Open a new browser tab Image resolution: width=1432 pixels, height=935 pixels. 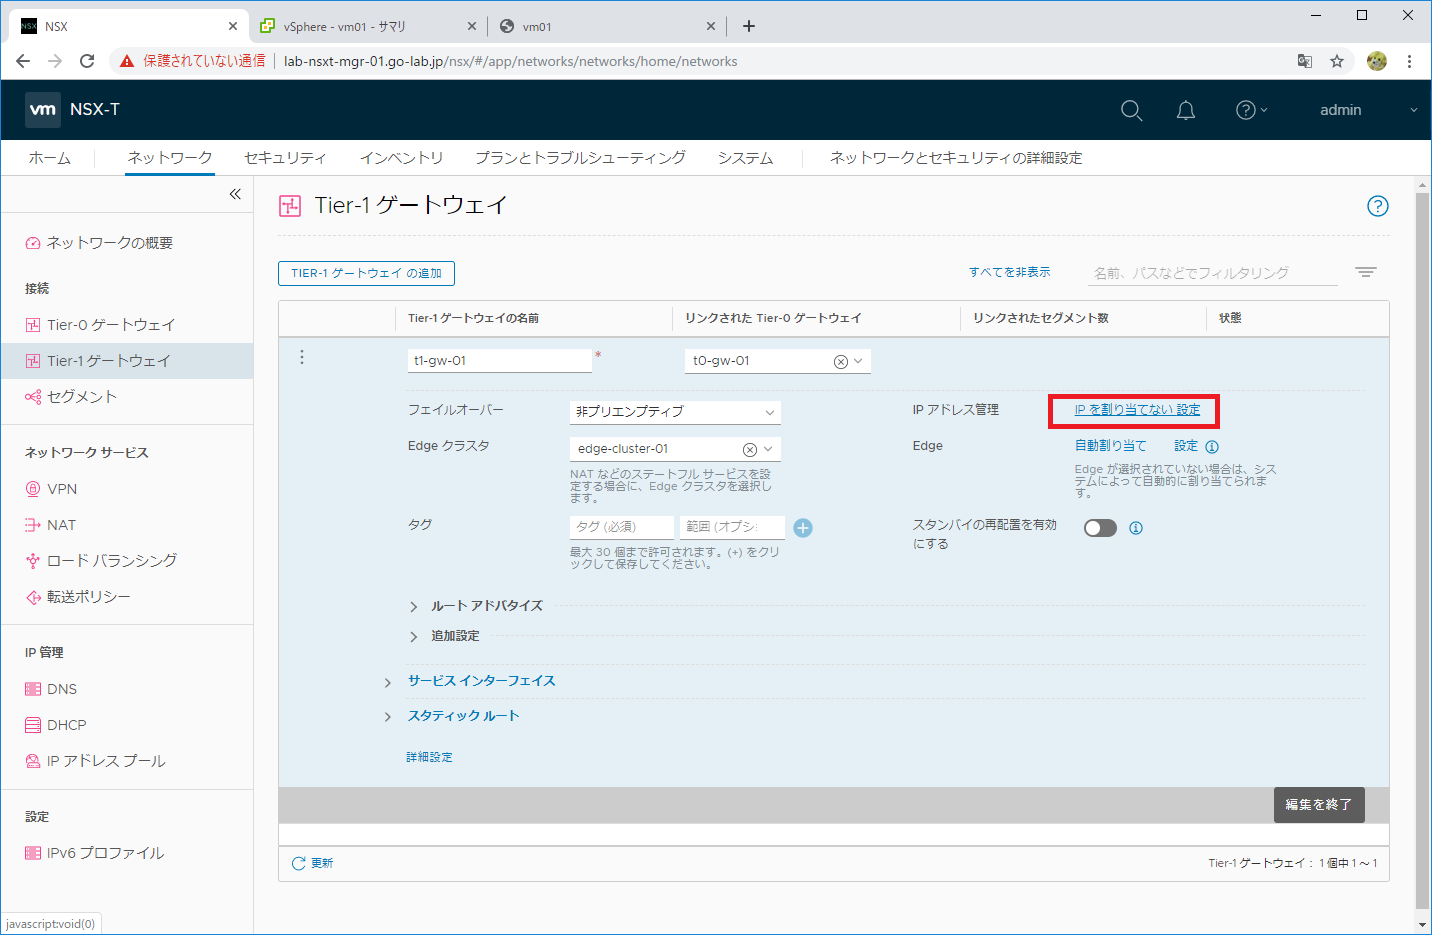tap(749, 26)
